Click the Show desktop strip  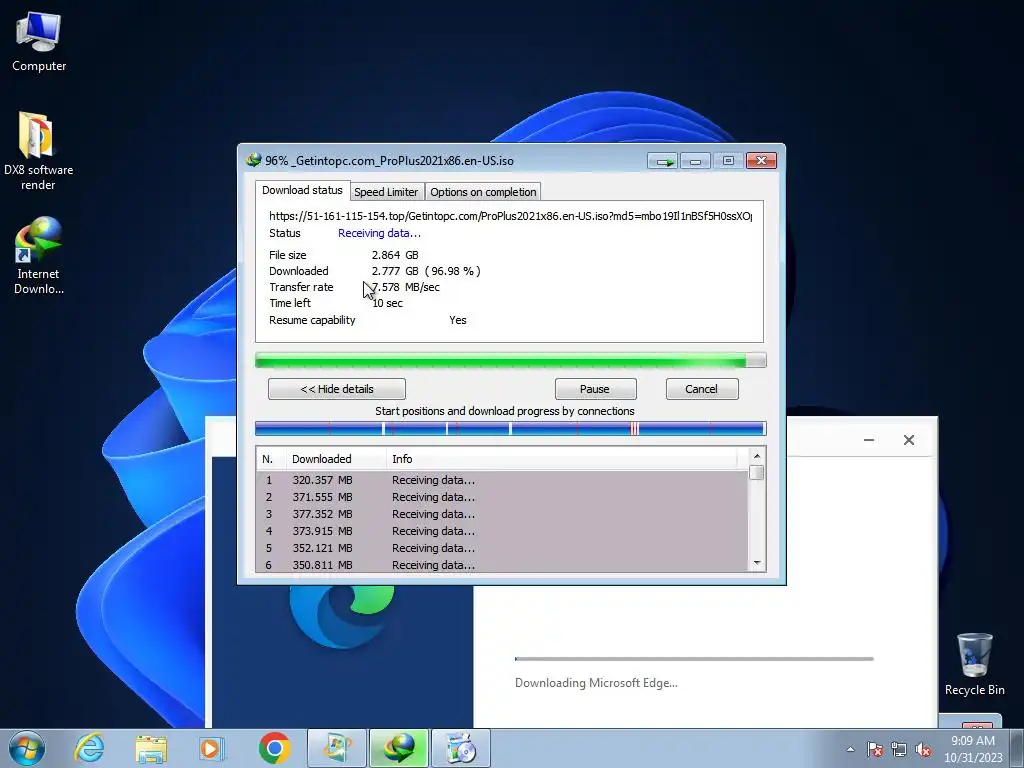pyautogui.click(x=1017, y=748)
